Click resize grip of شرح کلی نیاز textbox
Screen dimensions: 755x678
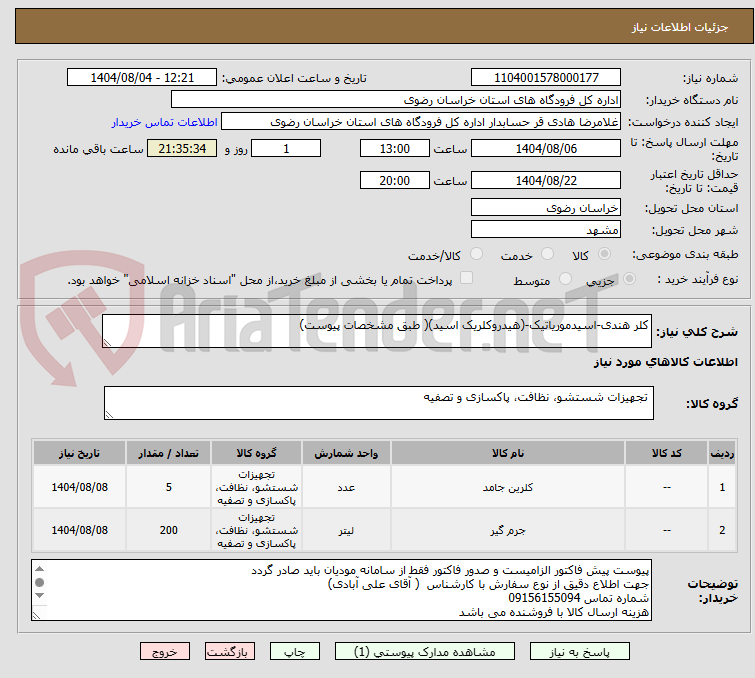pos(107,342)
